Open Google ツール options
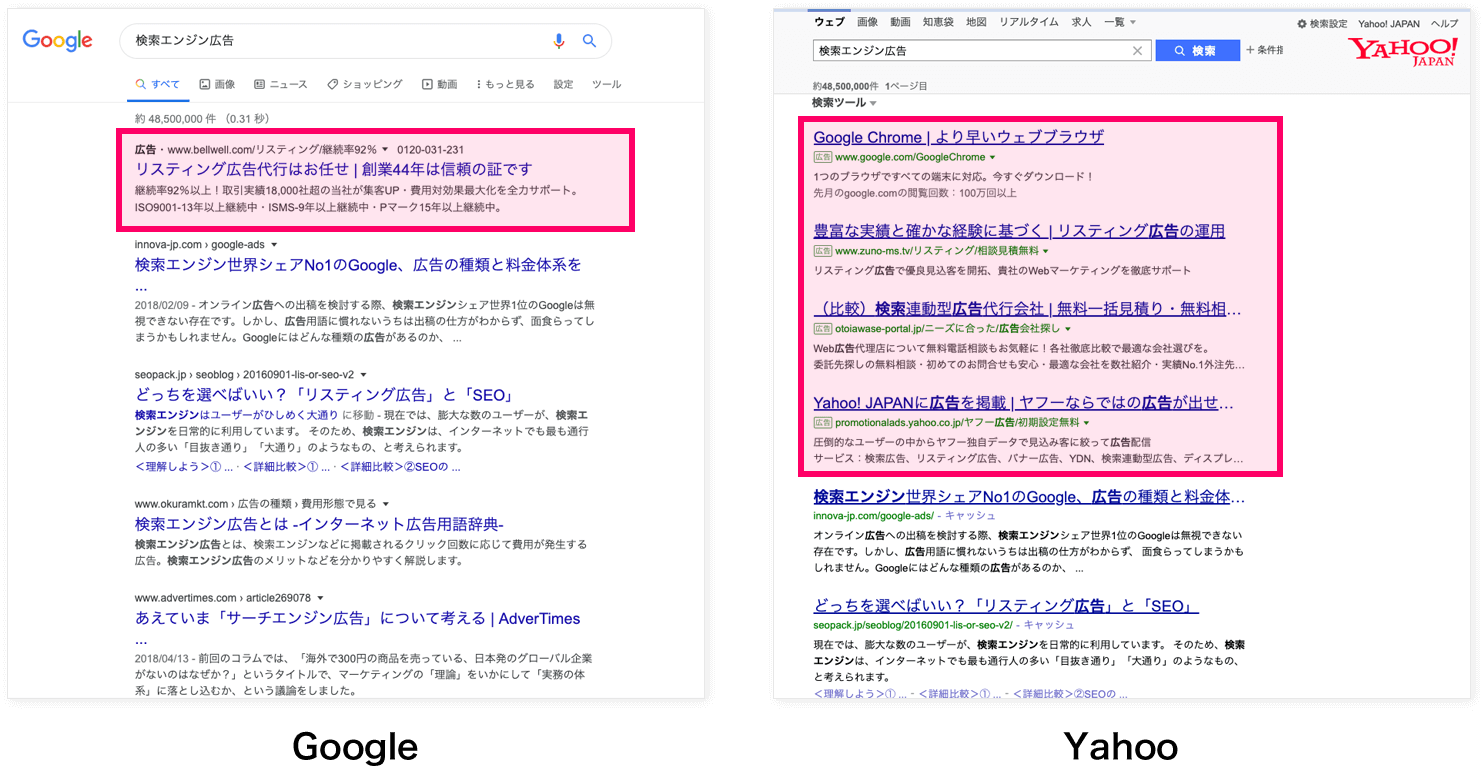Viewport: 1484px width, 766px height. point(606,84)
